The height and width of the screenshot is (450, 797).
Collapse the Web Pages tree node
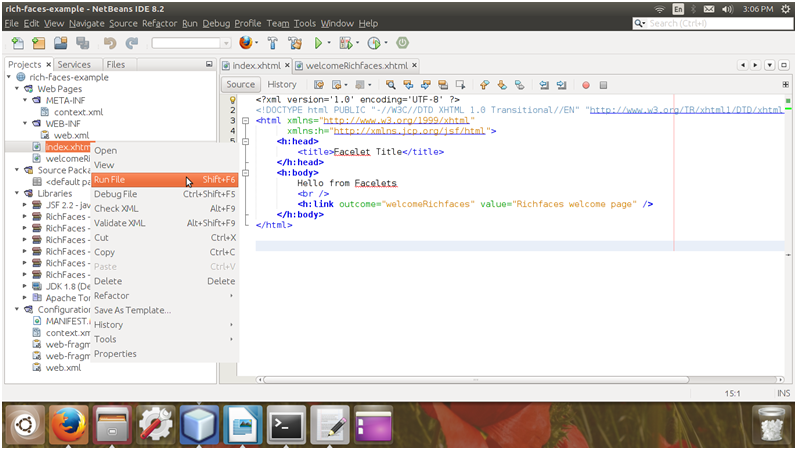(x=17, y=88)
